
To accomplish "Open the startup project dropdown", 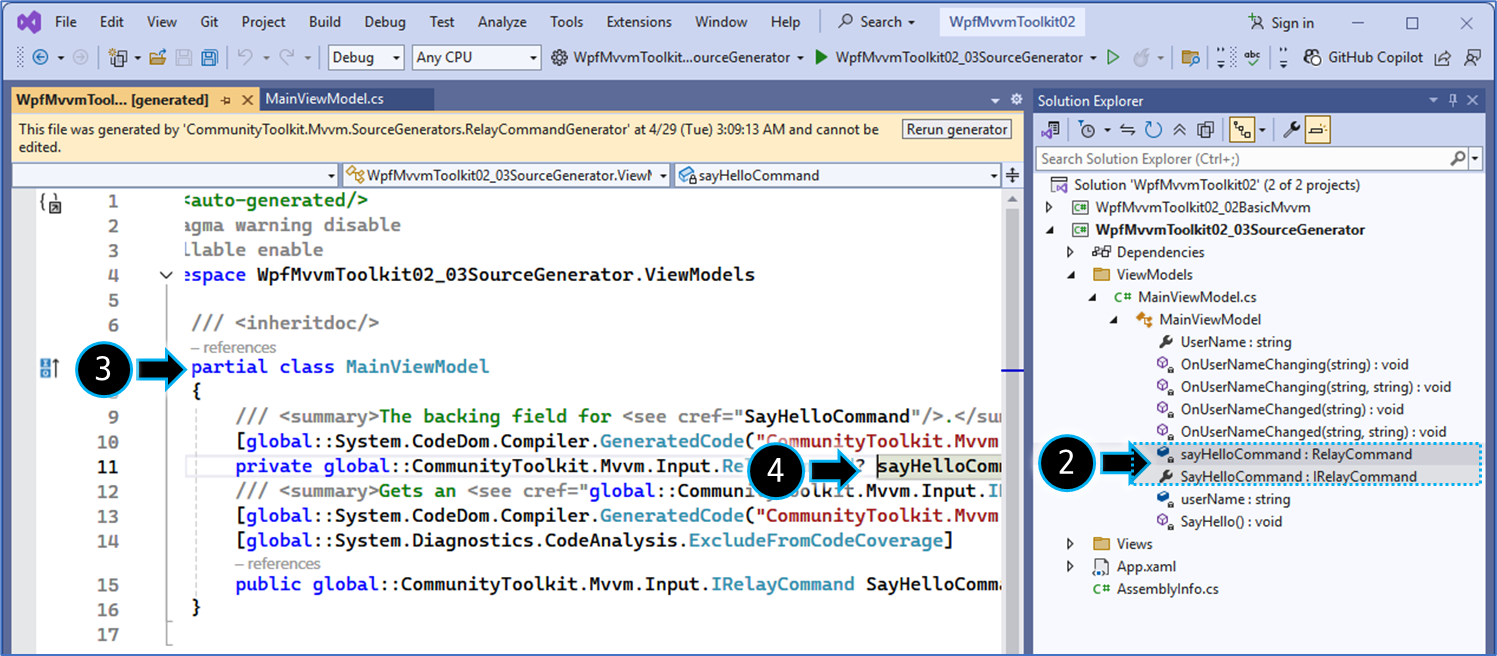I will (678, 58).
